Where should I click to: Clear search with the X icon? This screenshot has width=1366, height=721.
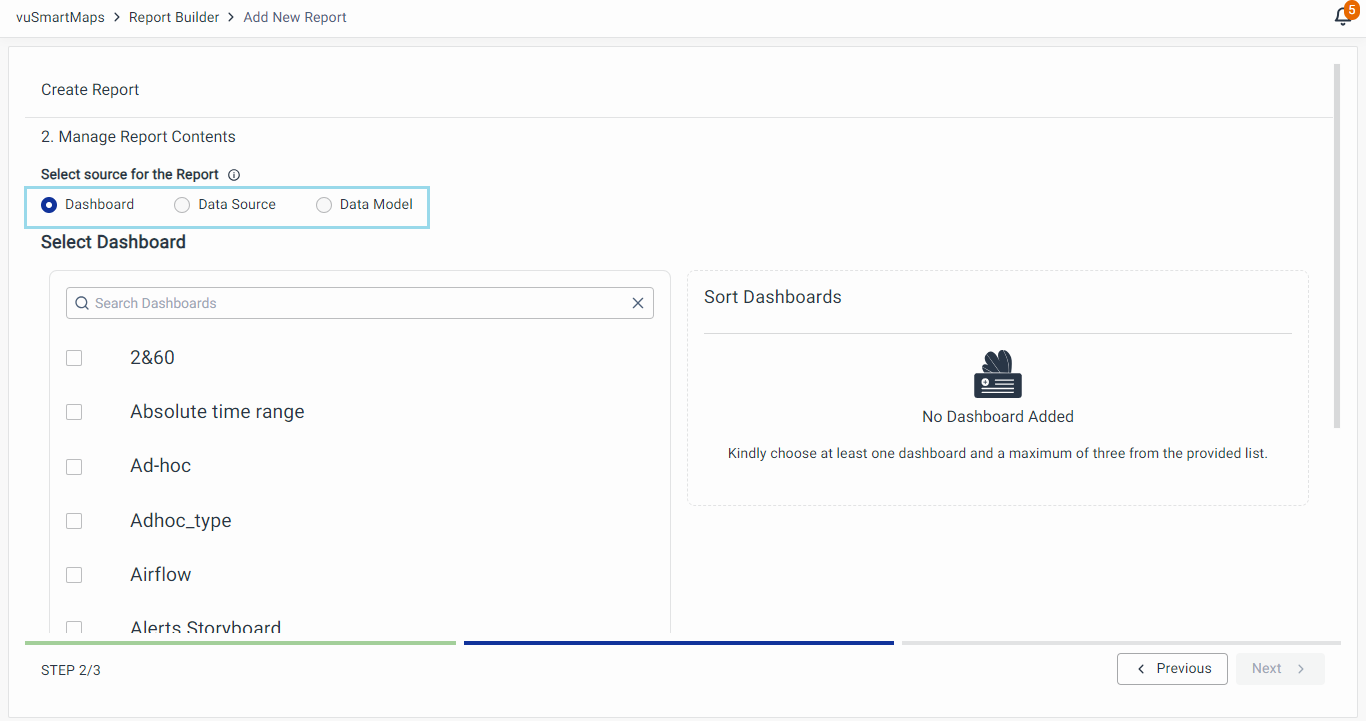click(638, 303)
